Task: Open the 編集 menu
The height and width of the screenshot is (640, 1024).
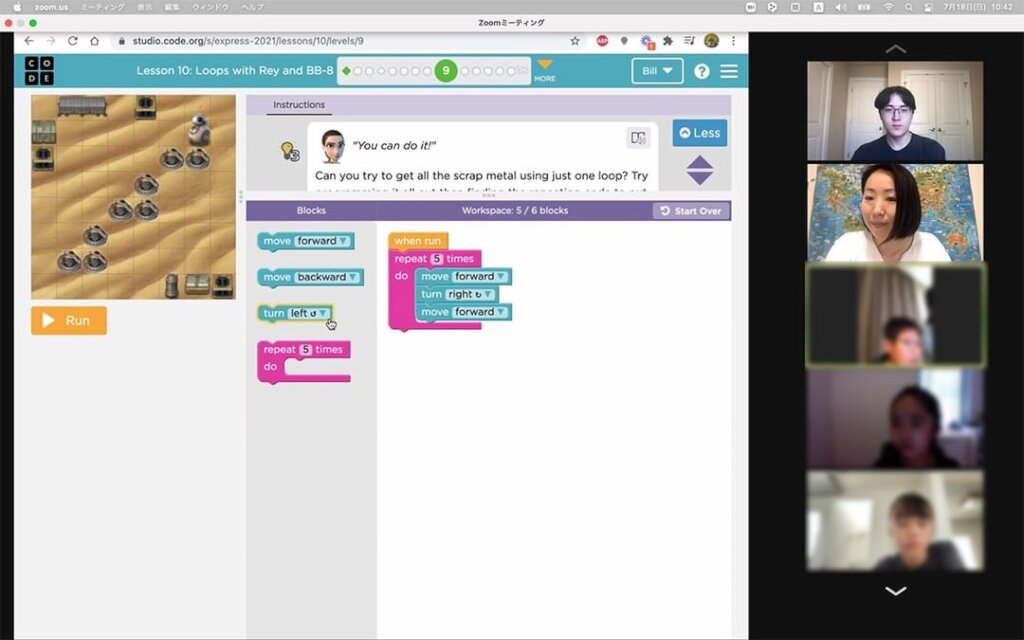Action: coord(172,7)
